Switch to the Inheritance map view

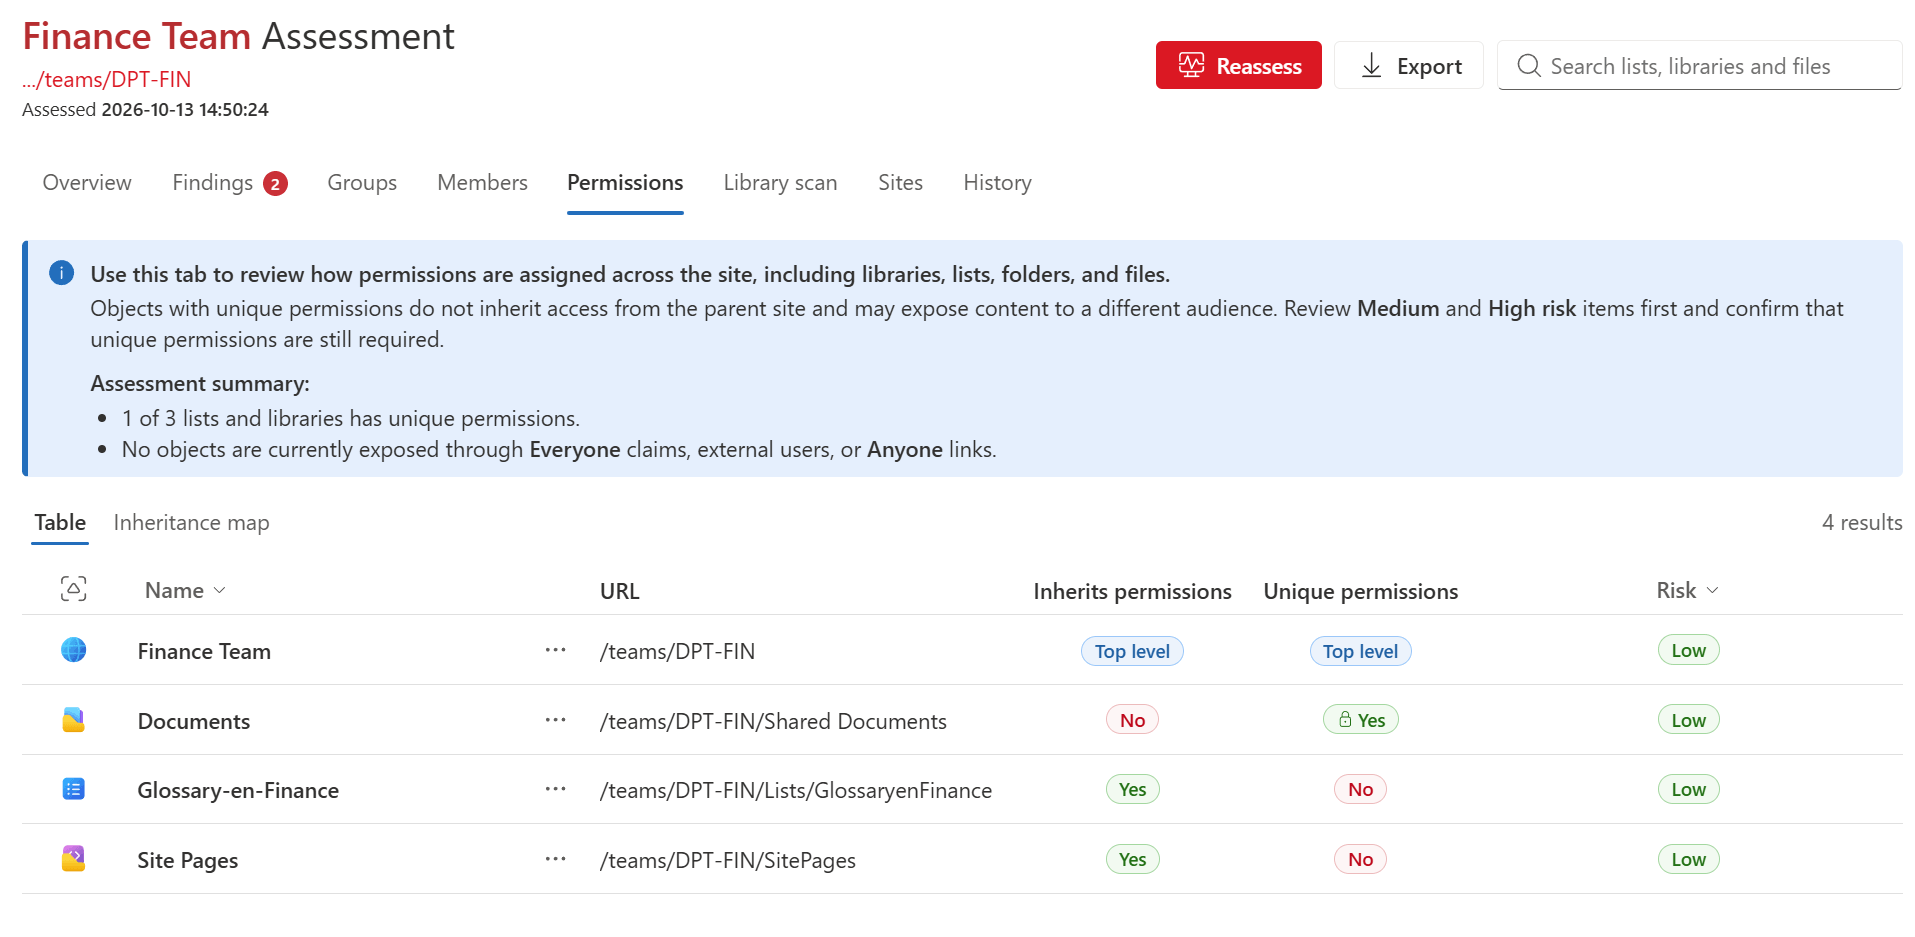191,523
